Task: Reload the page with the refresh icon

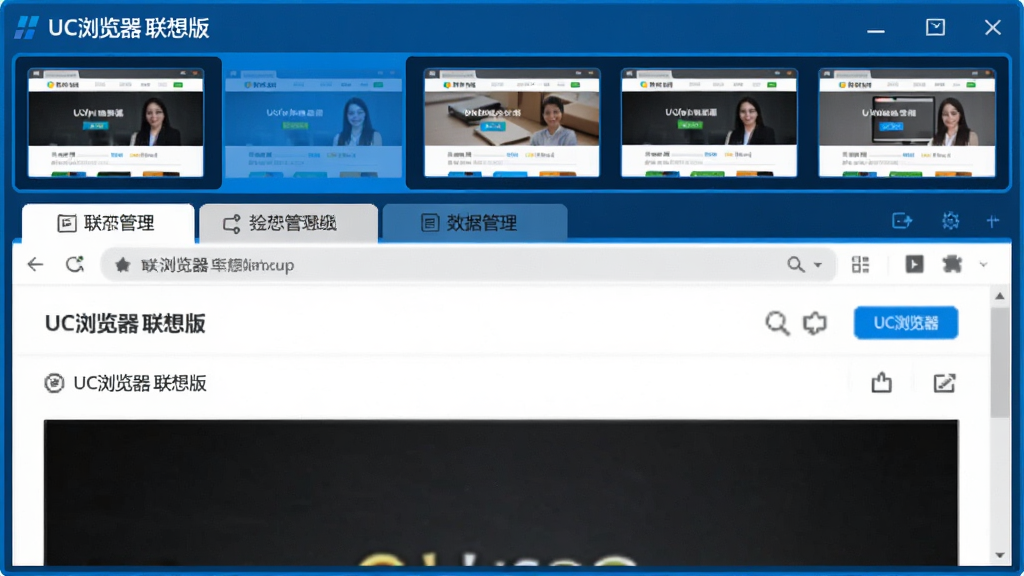Action: tap(75, 264)
